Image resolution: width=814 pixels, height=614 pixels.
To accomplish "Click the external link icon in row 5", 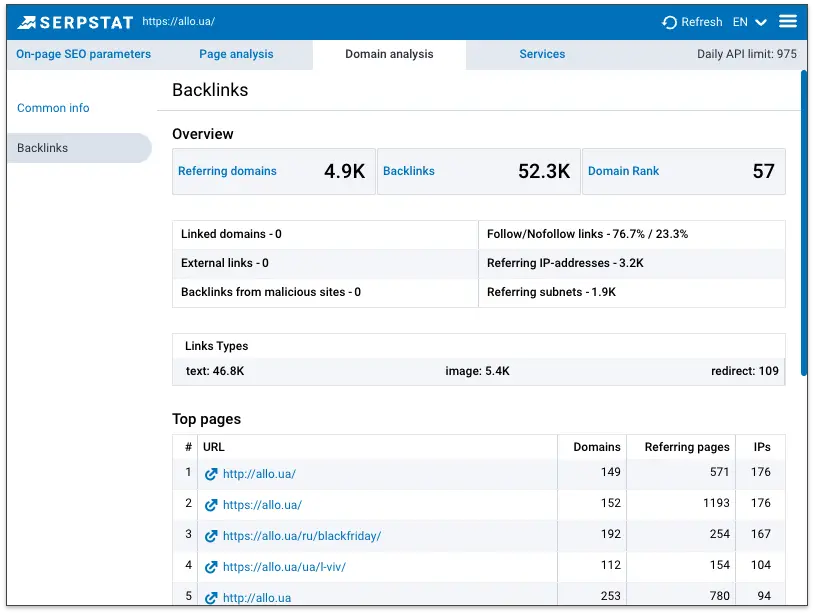I will tap(210, 596).
